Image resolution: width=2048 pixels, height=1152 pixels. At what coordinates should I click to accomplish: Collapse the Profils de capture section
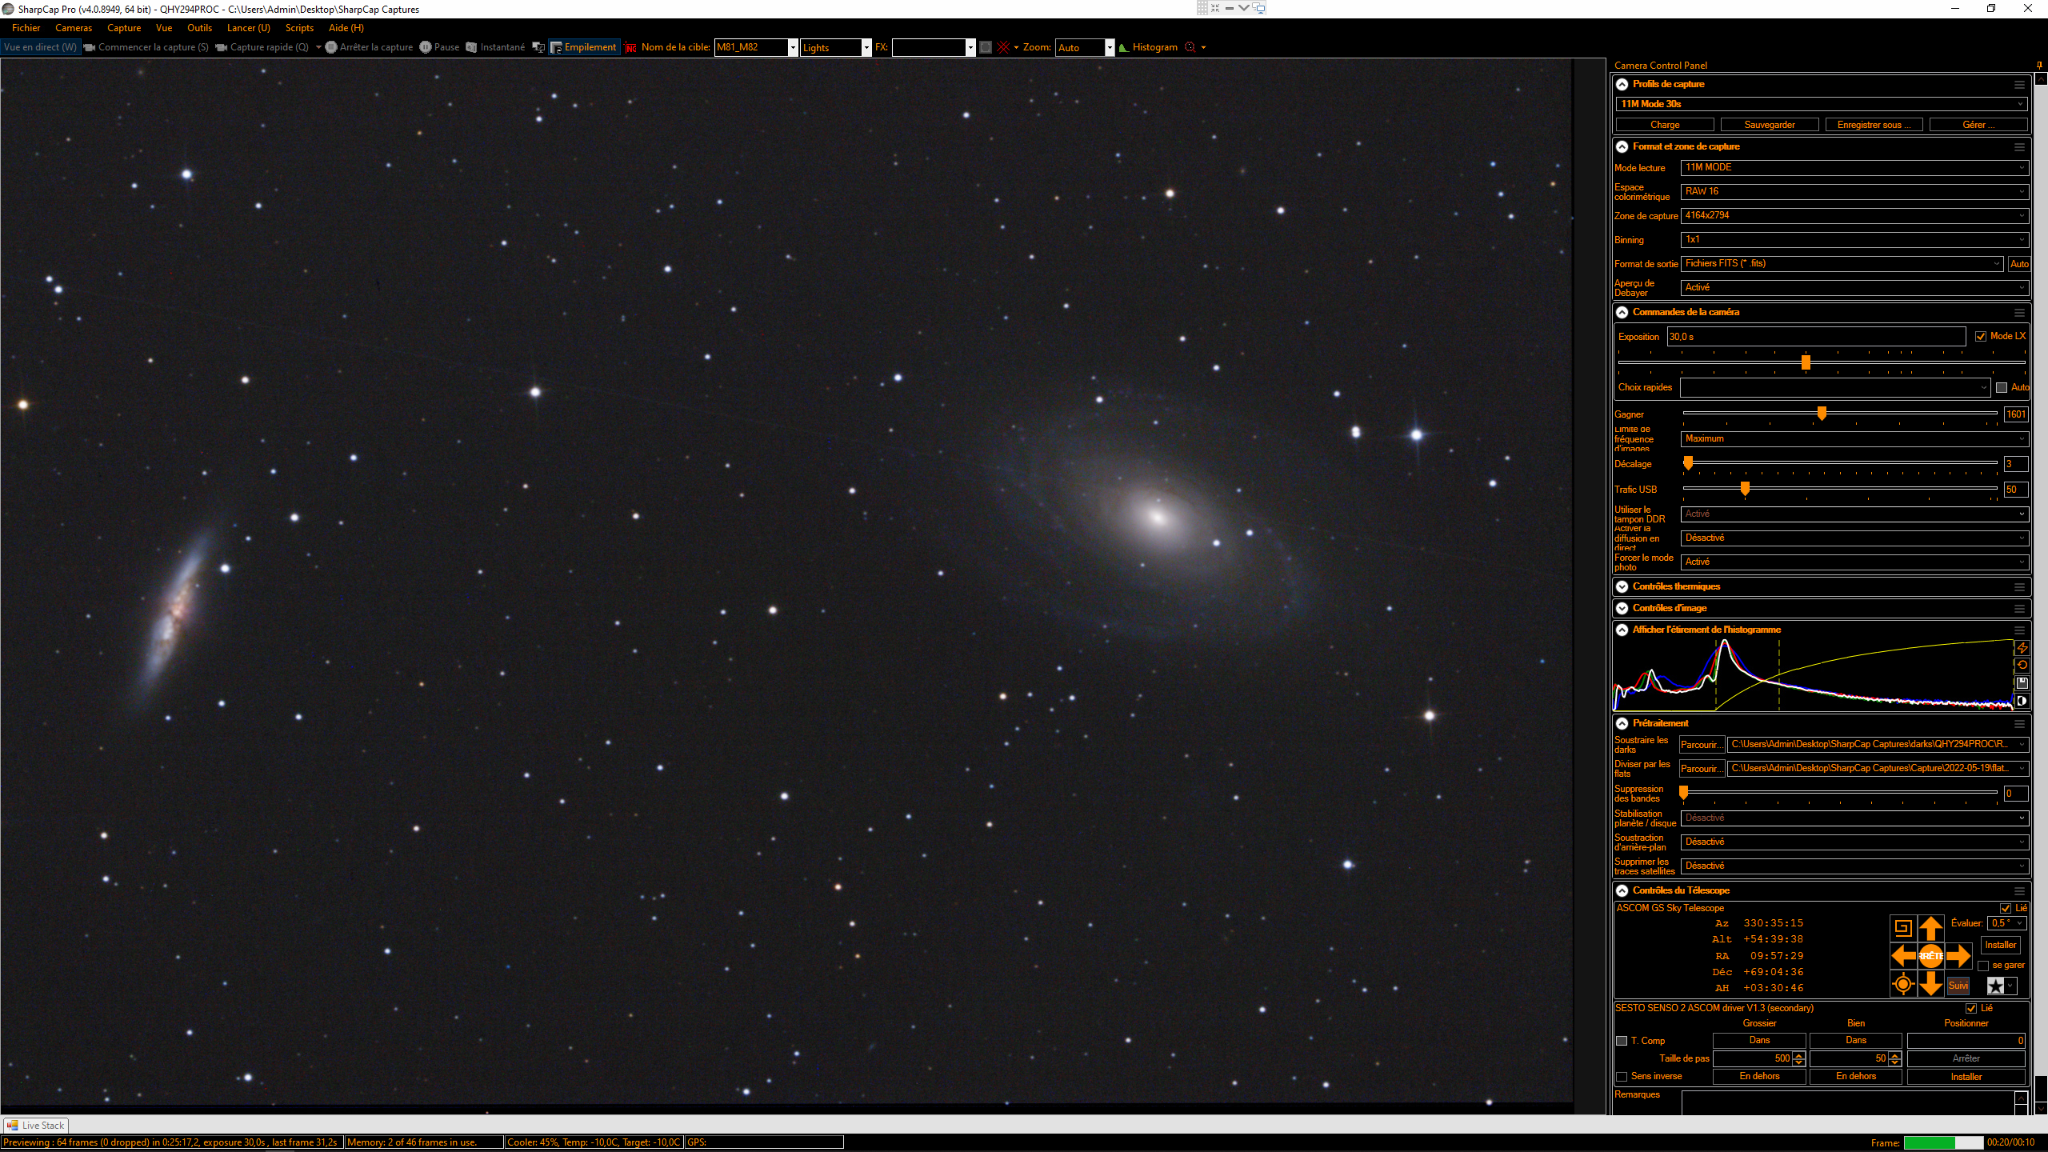(1622, 84)
